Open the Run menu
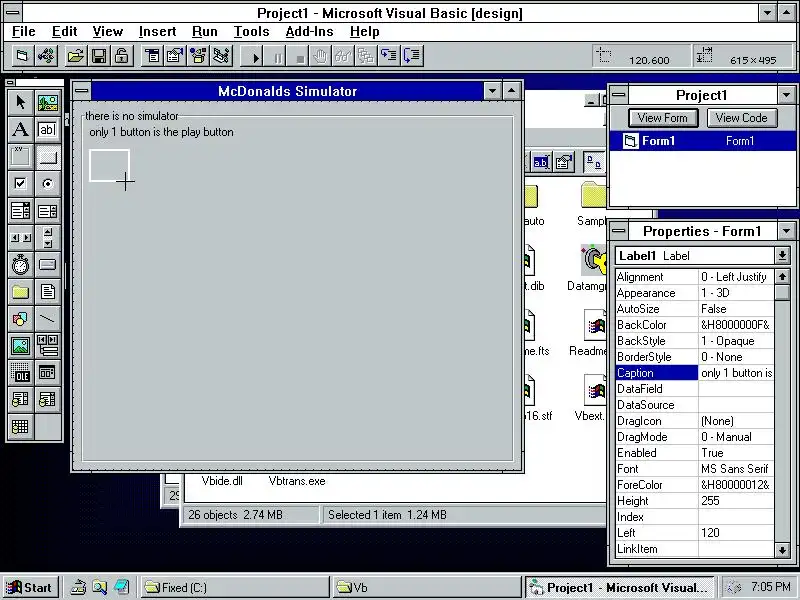Image resolution: width=800 pixels, height=600 pixels. (x=205, y=32)
